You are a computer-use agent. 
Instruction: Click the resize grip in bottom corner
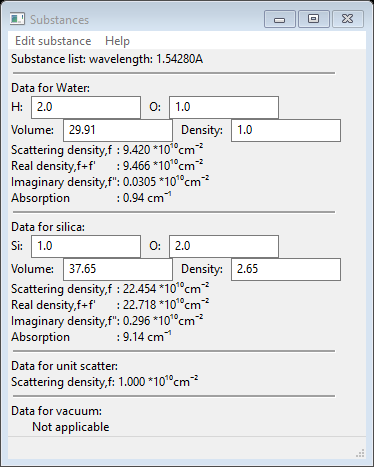coord(360,453)
